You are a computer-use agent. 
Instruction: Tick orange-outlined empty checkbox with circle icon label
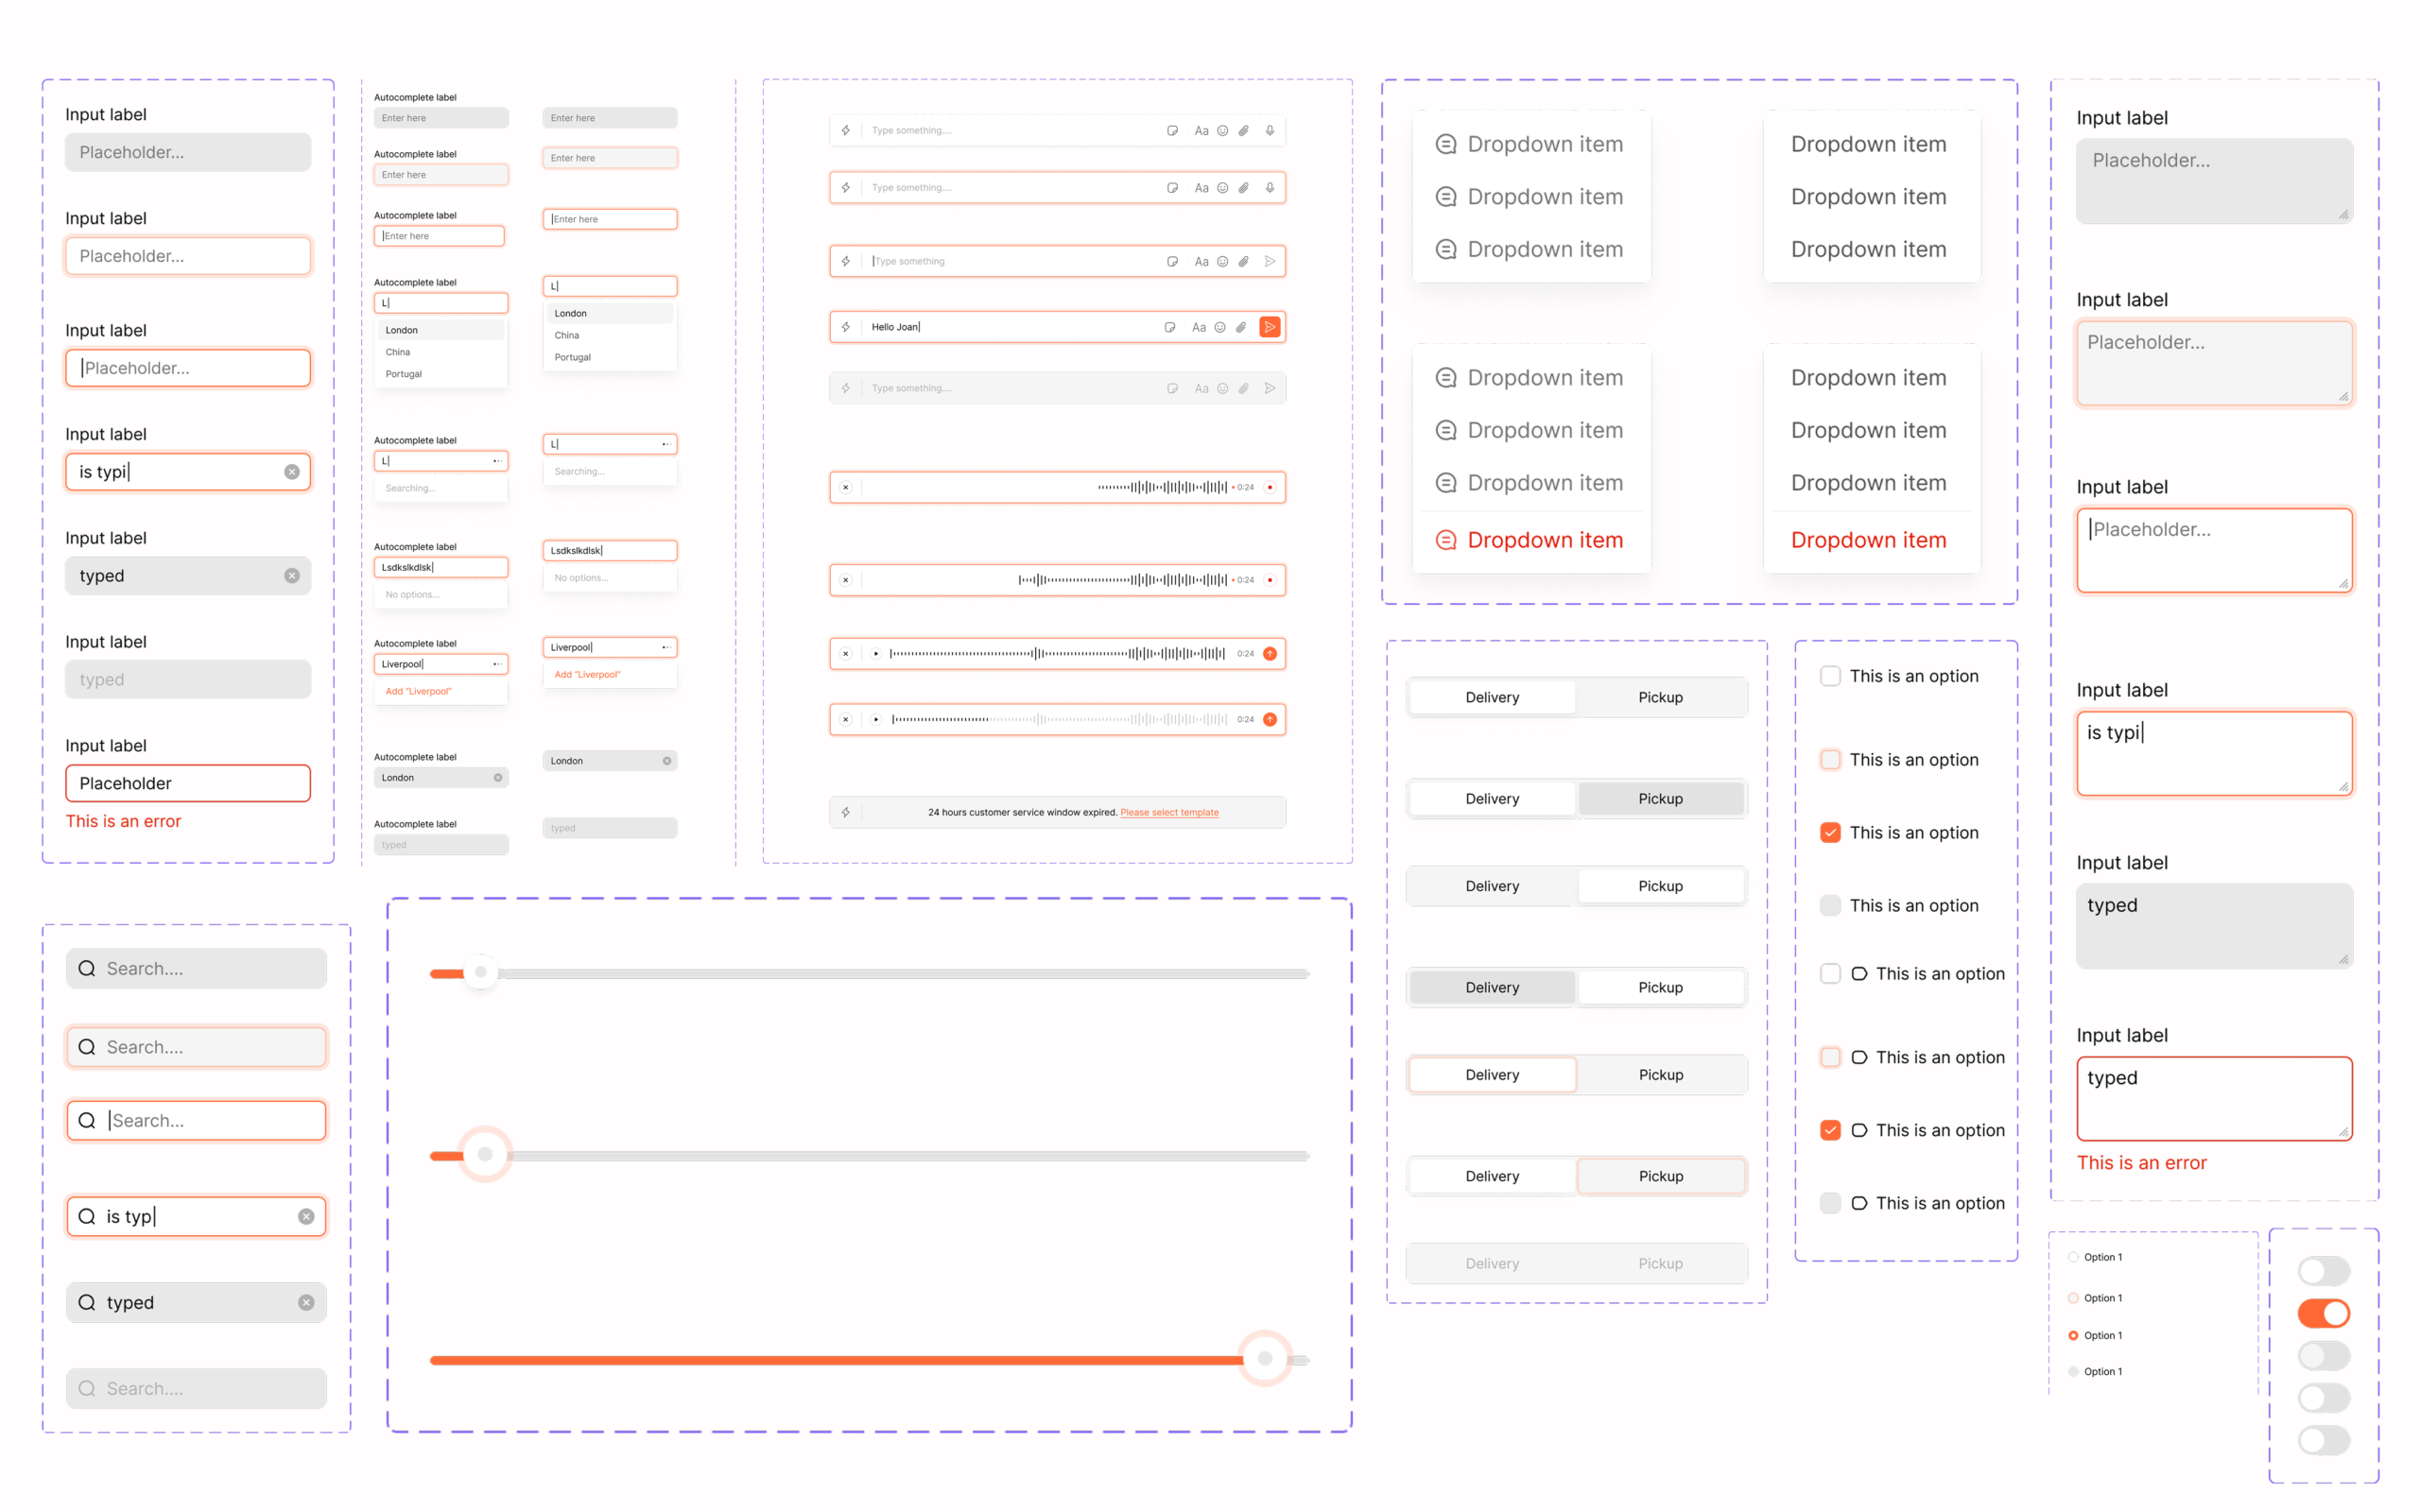pyautogui.click(x=1830, y=1057)
